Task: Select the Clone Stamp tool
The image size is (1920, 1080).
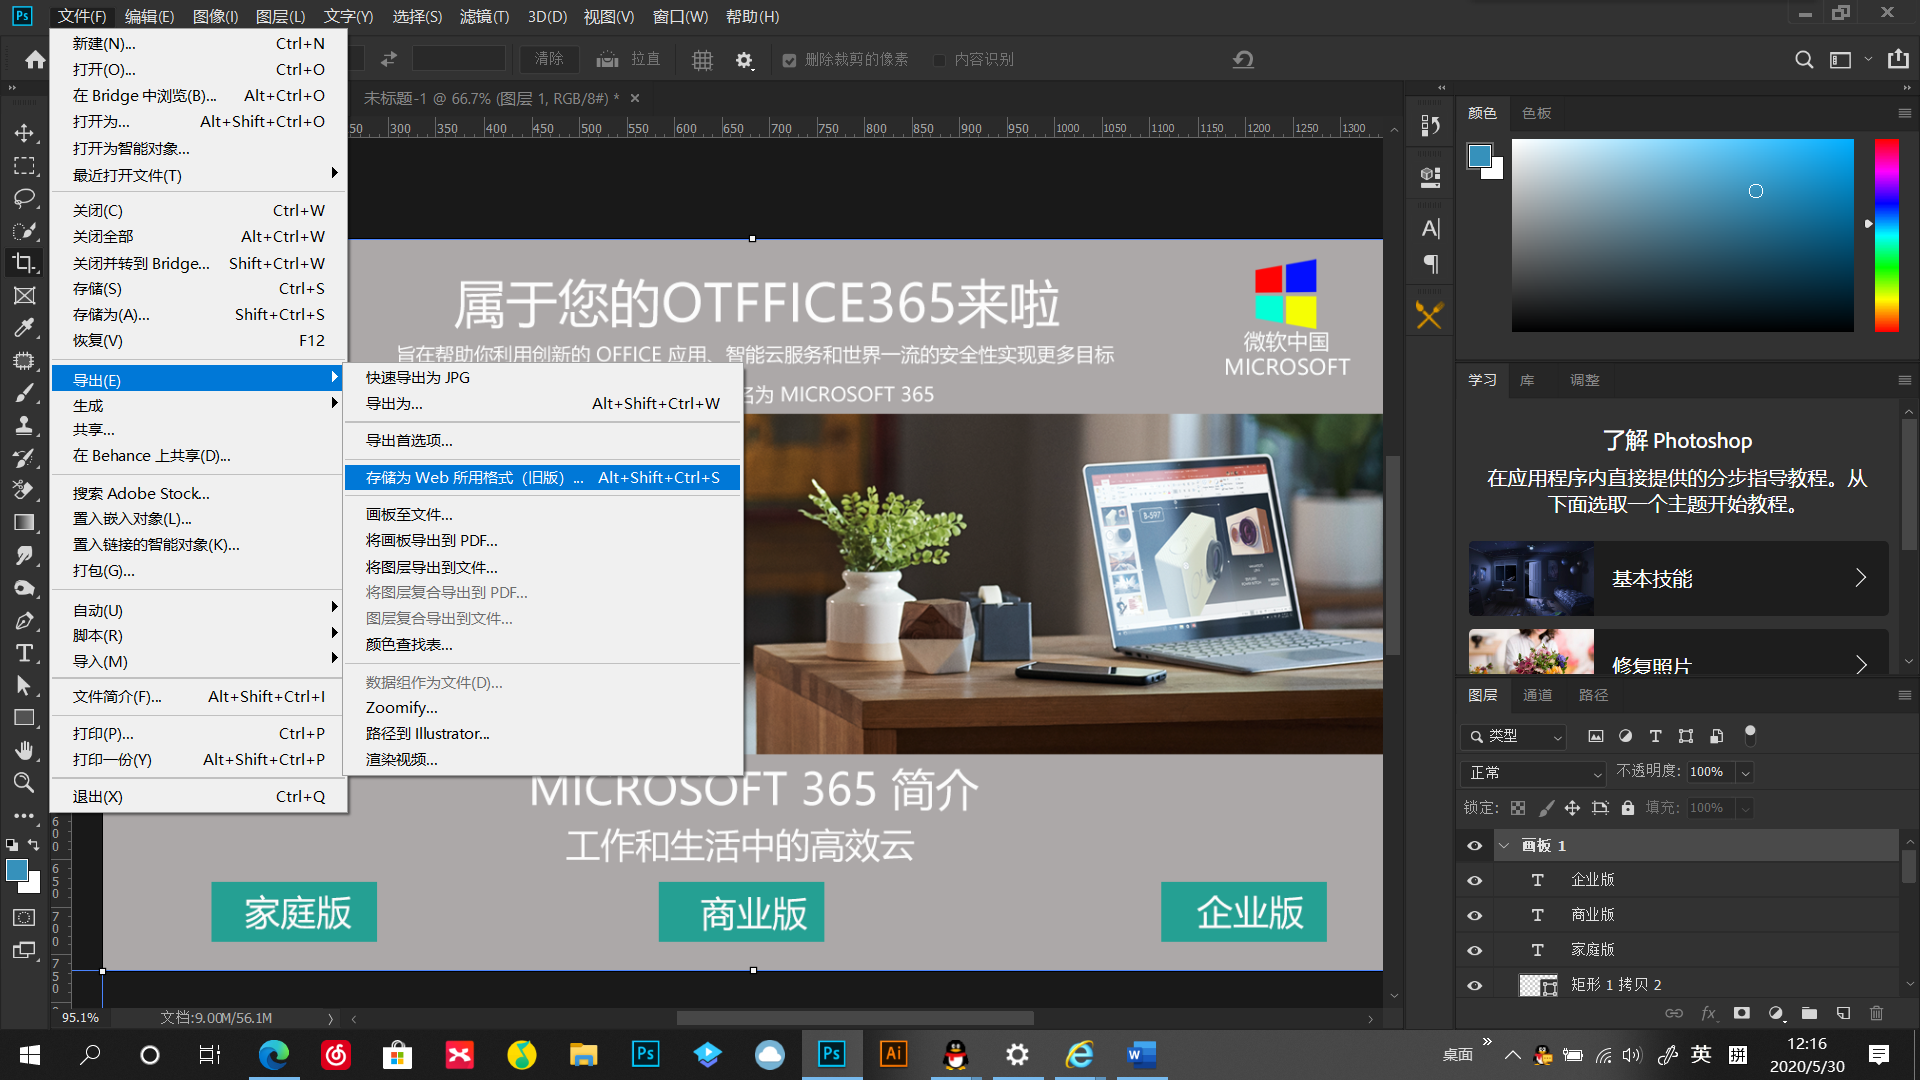Action: 24,425
